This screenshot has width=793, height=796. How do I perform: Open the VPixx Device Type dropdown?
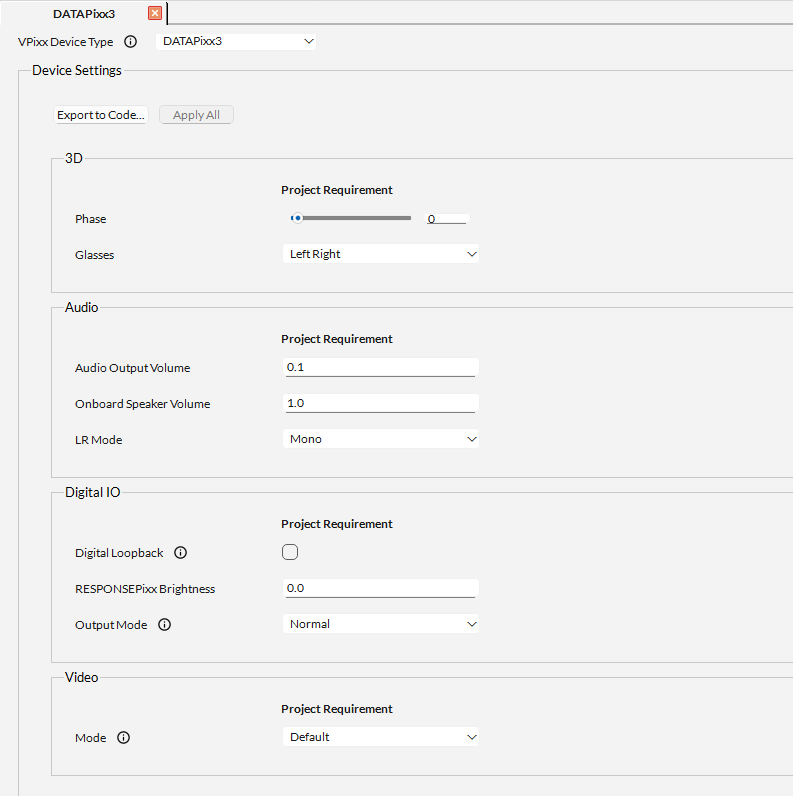[x=236, y=41]
